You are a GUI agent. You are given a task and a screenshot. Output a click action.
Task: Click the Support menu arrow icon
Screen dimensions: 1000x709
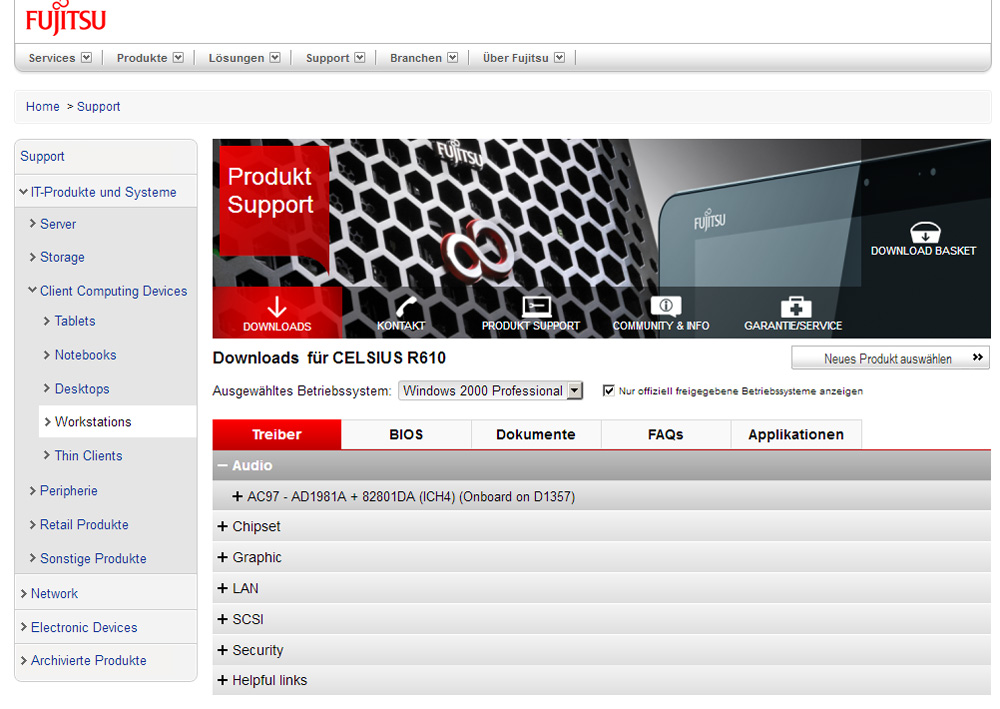click(x=360, y=57)
